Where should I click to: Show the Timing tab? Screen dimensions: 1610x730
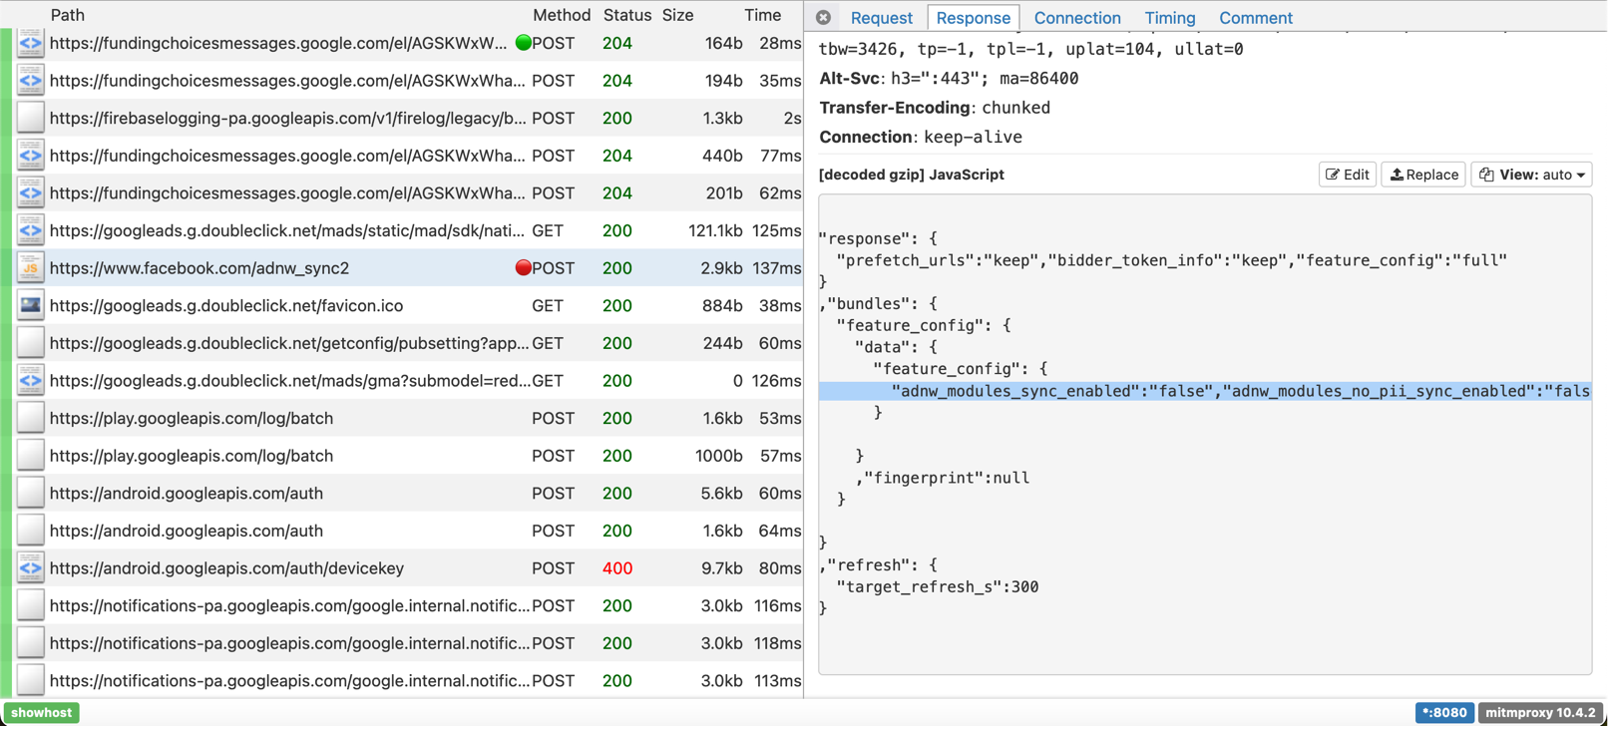click(1169, 18)
